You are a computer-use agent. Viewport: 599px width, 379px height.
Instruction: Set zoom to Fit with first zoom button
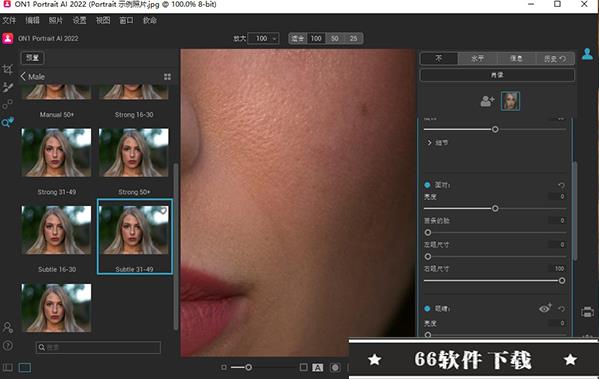pyautogui.click(x=298, y=38)
